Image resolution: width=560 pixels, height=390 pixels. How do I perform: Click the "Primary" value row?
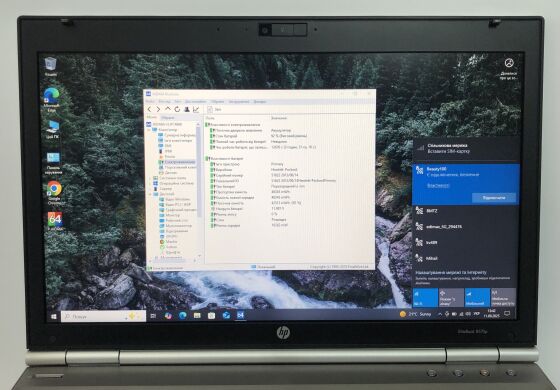click(277, 164)
